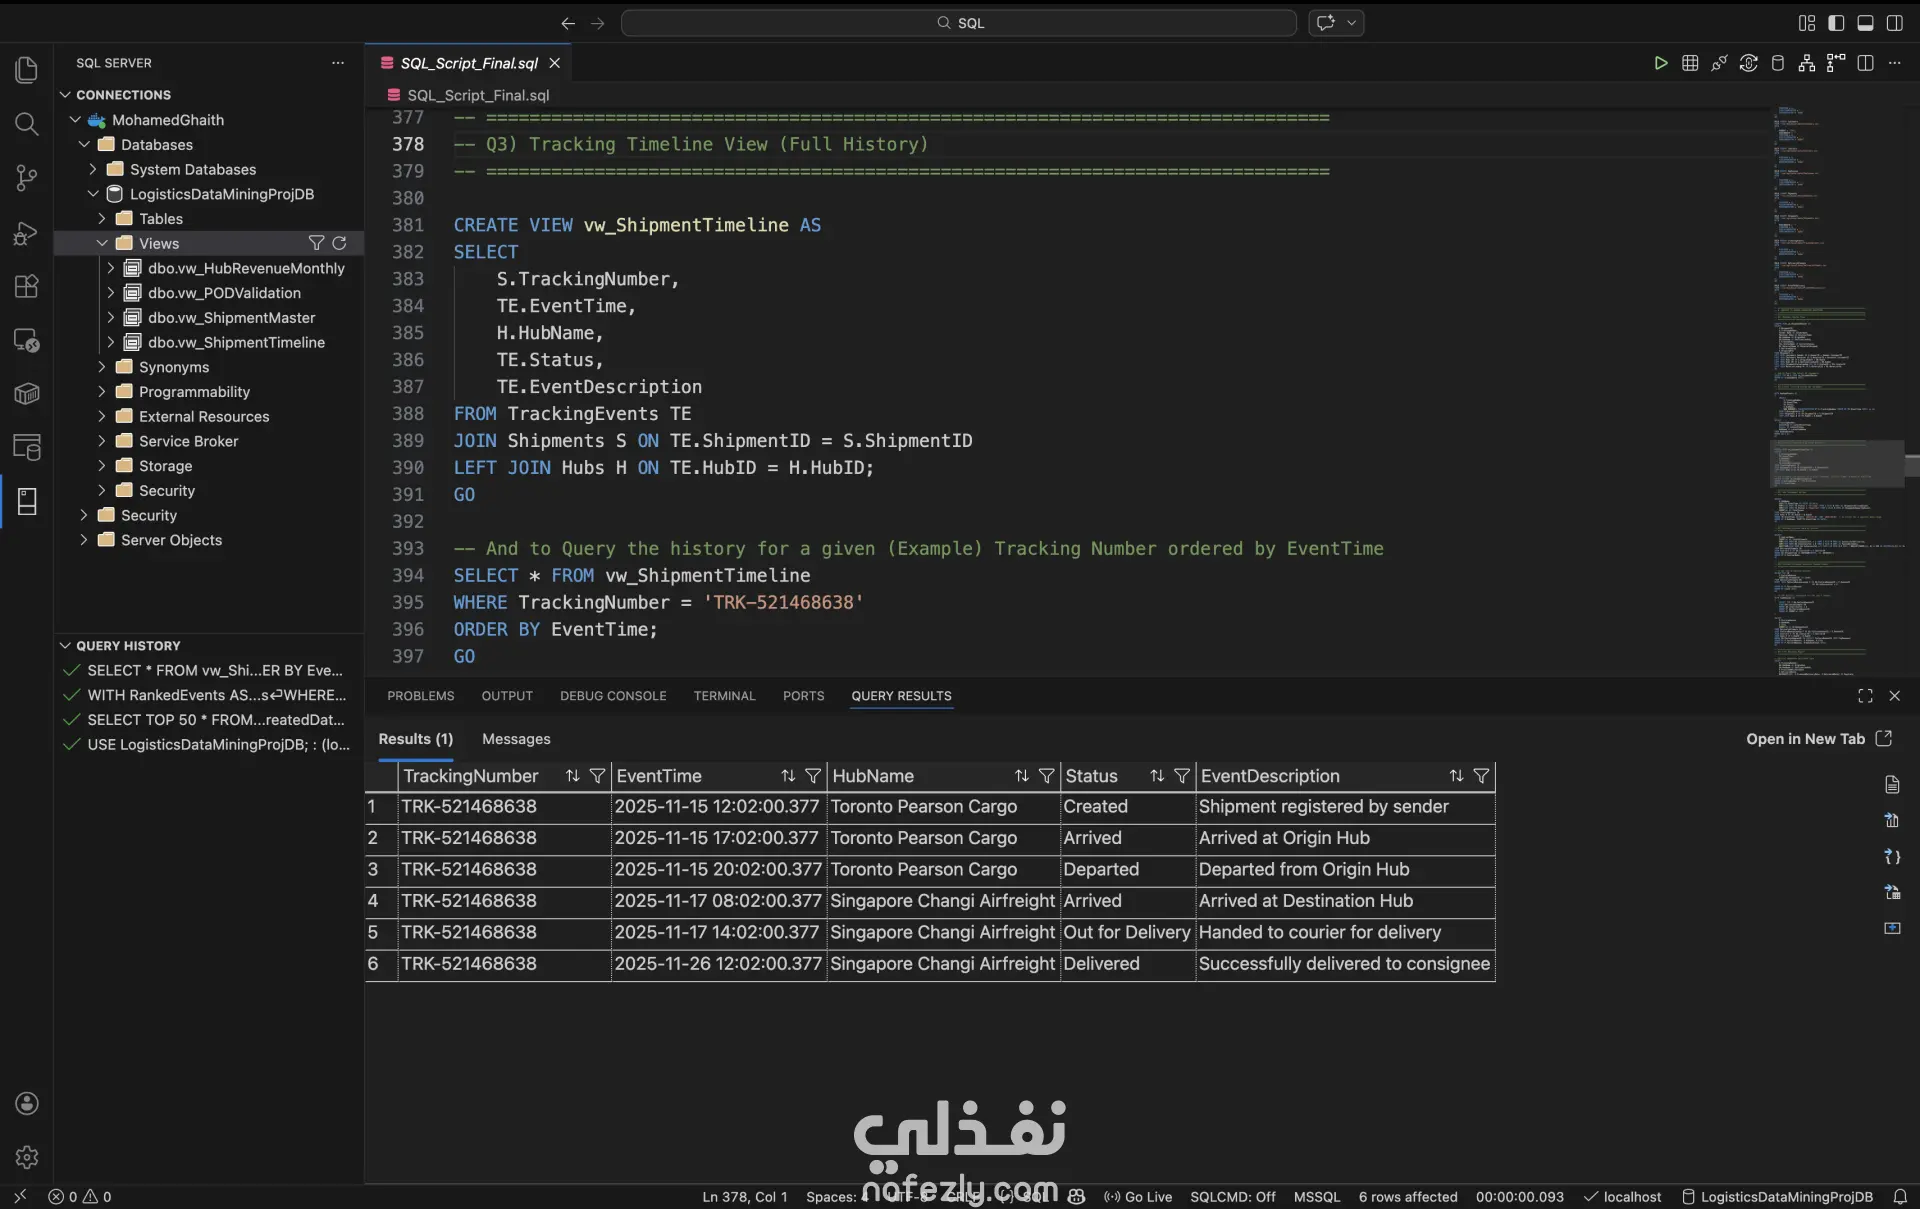Collapse the LogisticsDataMiningProjDB database node
The height and width of the screenshot is (1209, 1920).
(x=93, y=194)
